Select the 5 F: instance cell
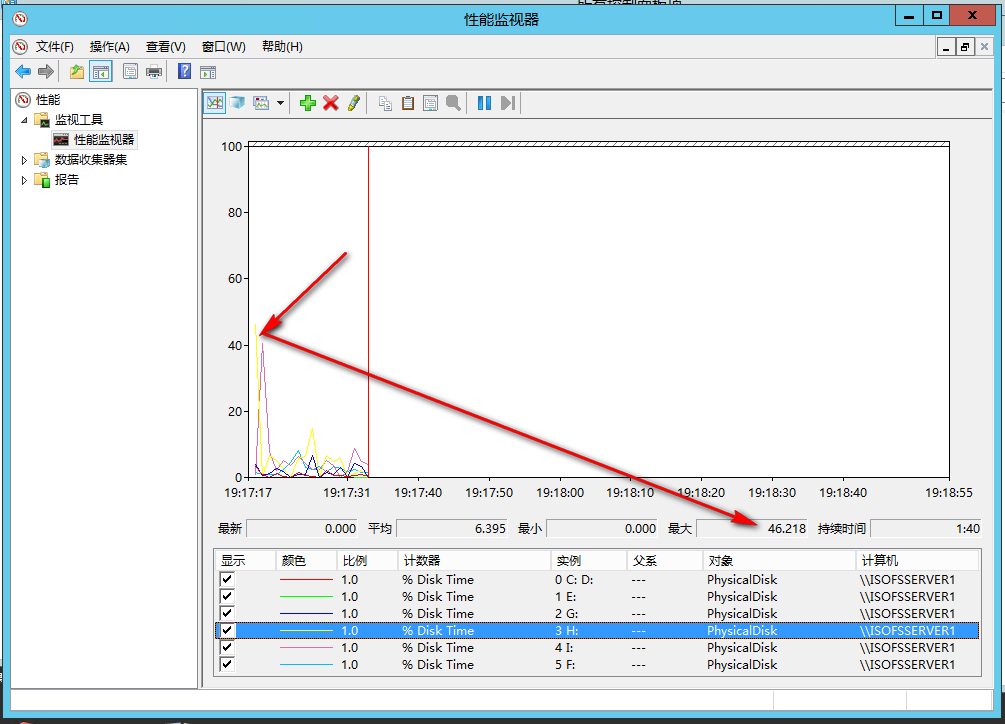The height and width of the screenshot is (724, 1005). coord(566,665)
